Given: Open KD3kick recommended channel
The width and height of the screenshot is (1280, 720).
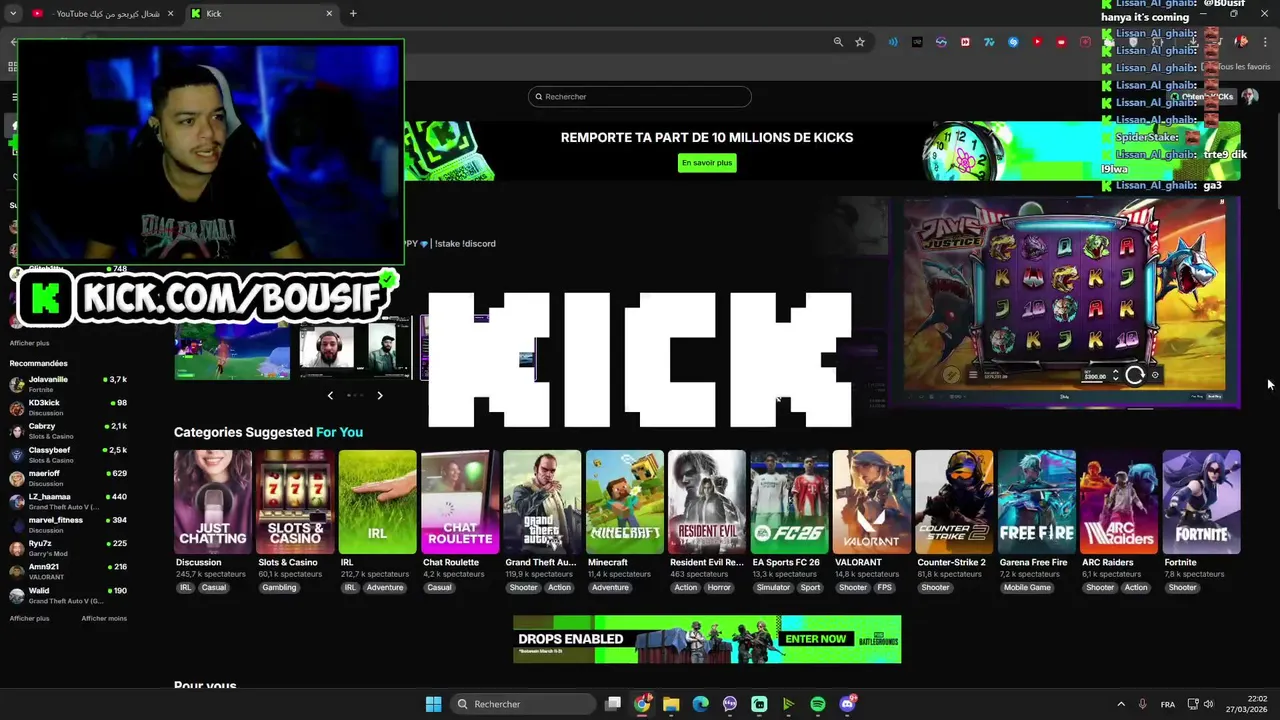Looking at the screenshot, I should pos(68,407).
